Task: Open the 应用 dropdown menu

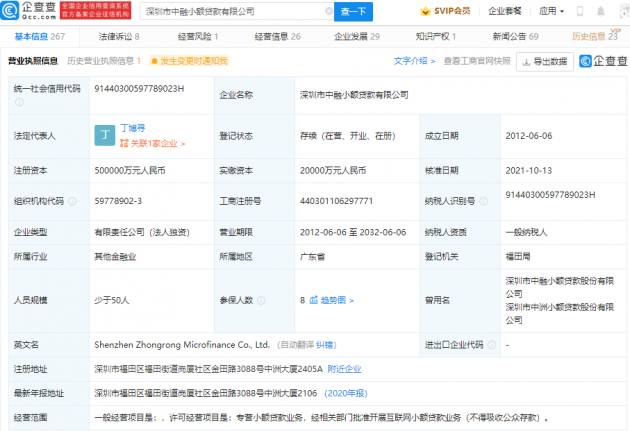Action: pyautogui.click(x=577, y=12)
